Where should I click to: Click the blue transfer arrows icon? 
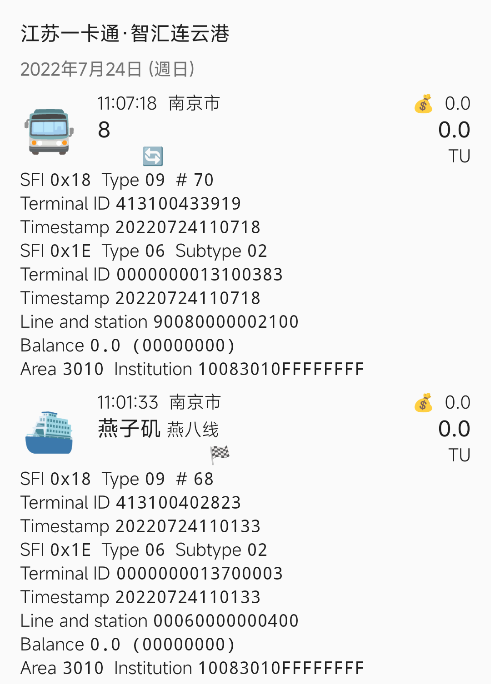(153, 156)
